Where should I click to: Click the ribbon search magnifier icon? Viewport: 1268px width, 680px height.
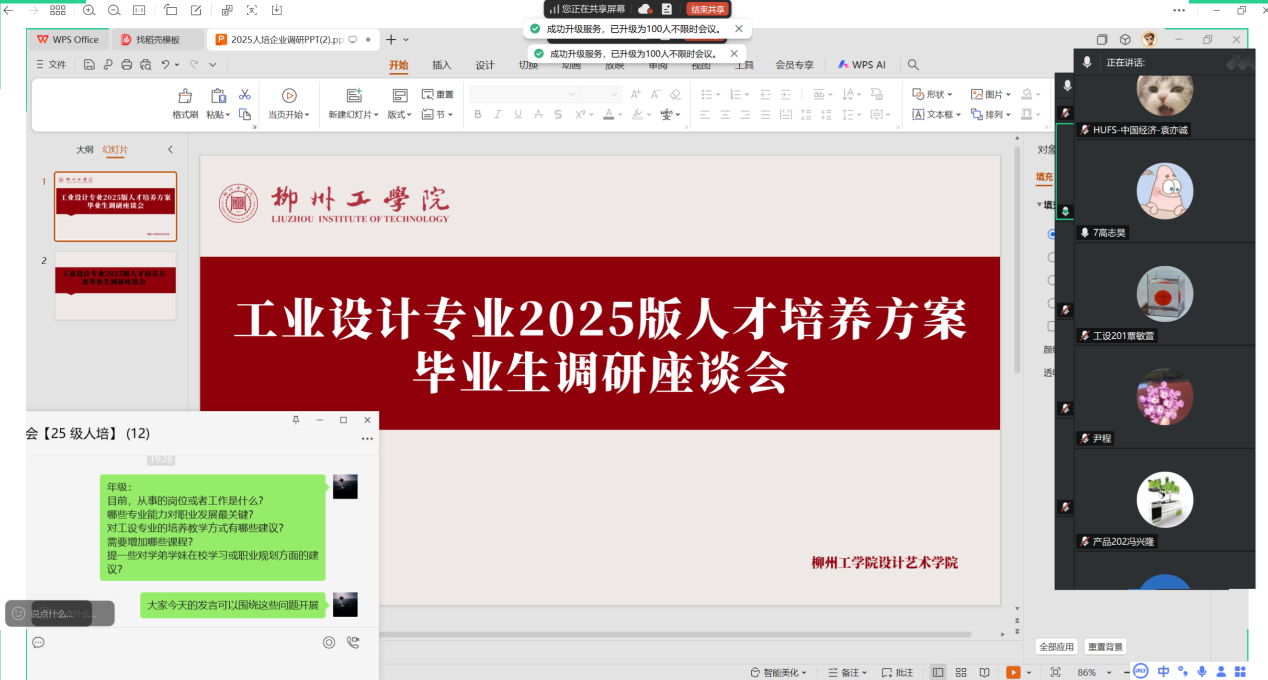coord(913,65)
